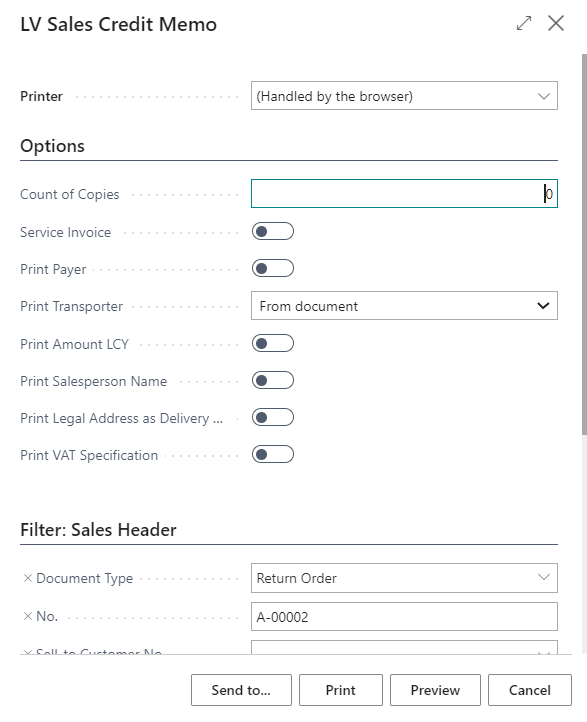587x722 pixels.
Task: Click the Print button
Action: click(x=341, y=690)
